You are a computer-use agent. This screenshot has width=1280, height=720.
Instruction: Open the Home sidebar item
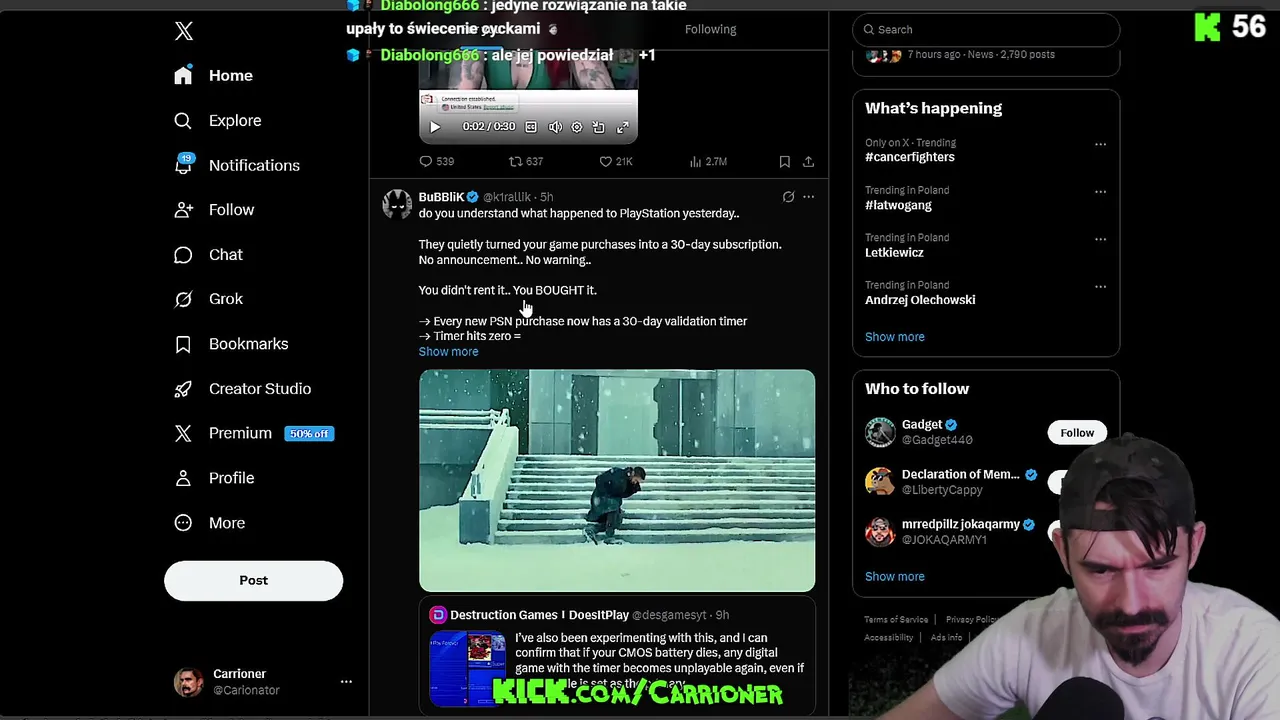(x=213, y=76)
